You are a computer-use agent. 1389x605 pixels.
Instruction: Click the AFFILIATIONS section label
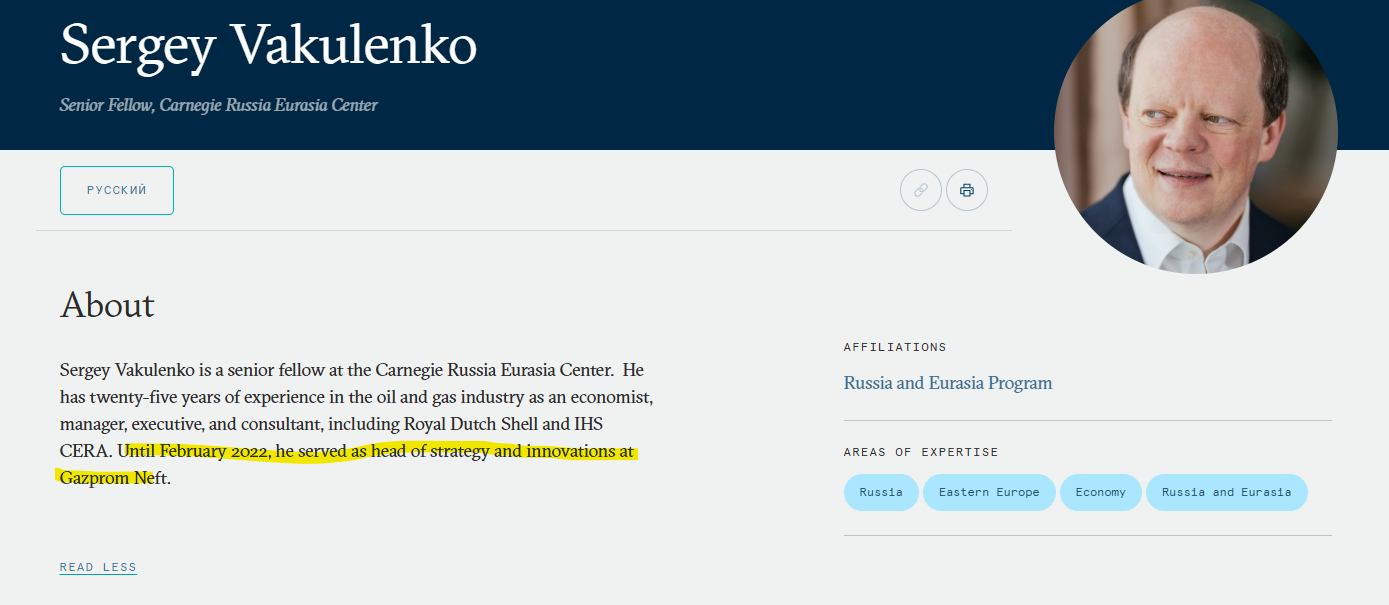(x=894, y=347)
